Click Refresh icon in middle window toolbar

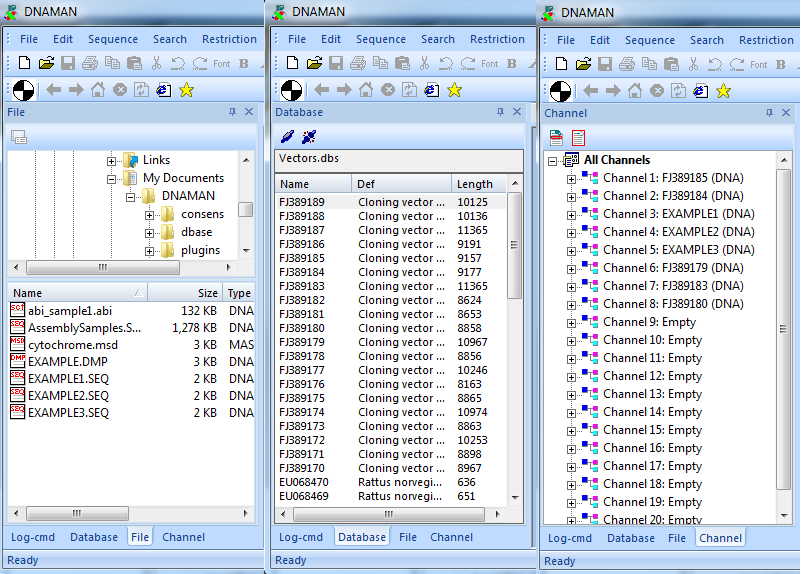pos(409,90)
